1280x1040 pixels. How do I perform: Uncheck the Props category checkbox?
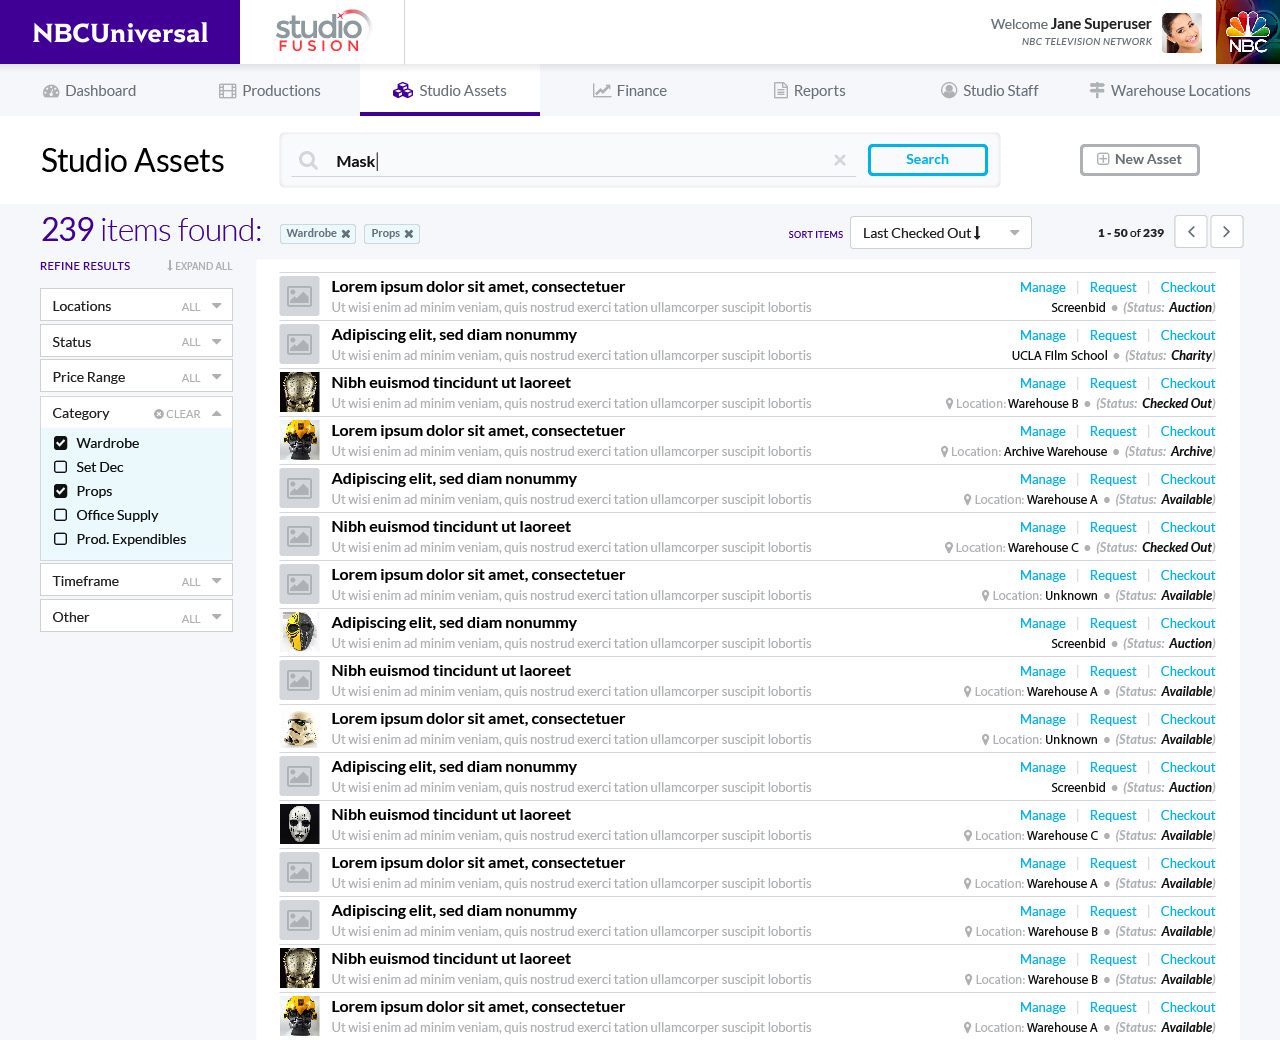61,491
